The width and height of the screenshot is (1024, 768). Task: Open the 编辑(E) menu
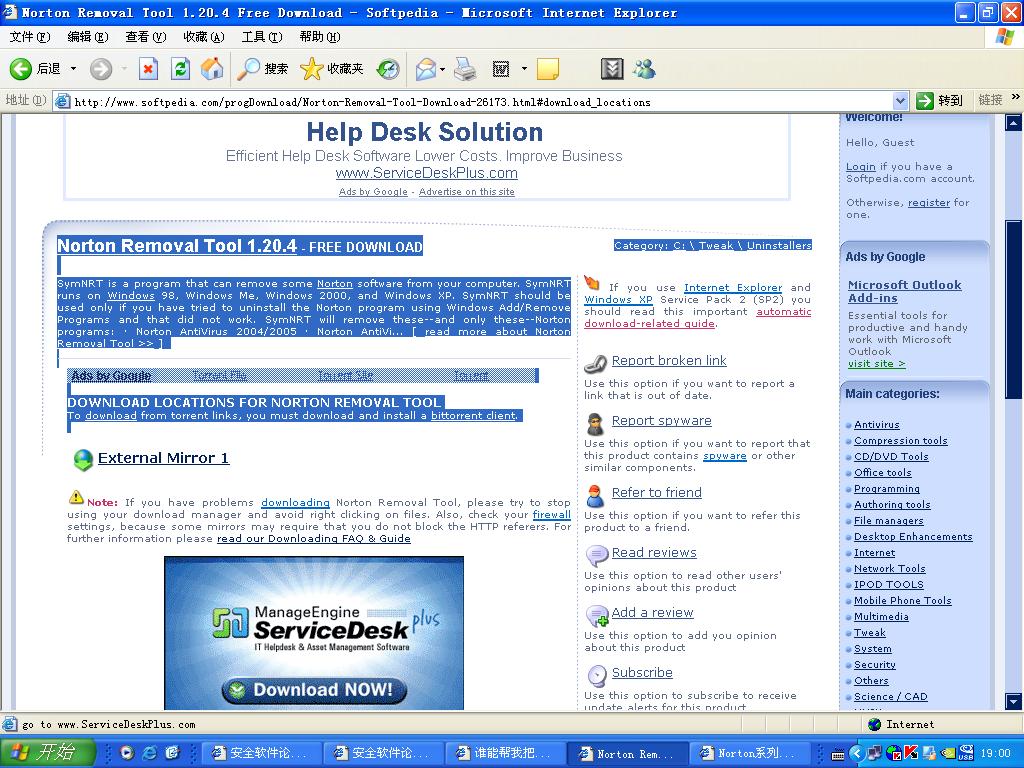88,37
